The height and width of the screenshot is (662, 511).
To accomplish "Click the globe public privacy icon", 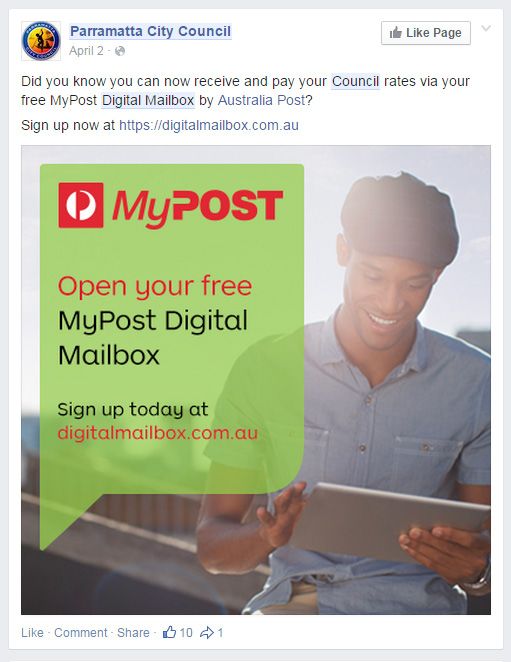I will (x=120, y=51).
